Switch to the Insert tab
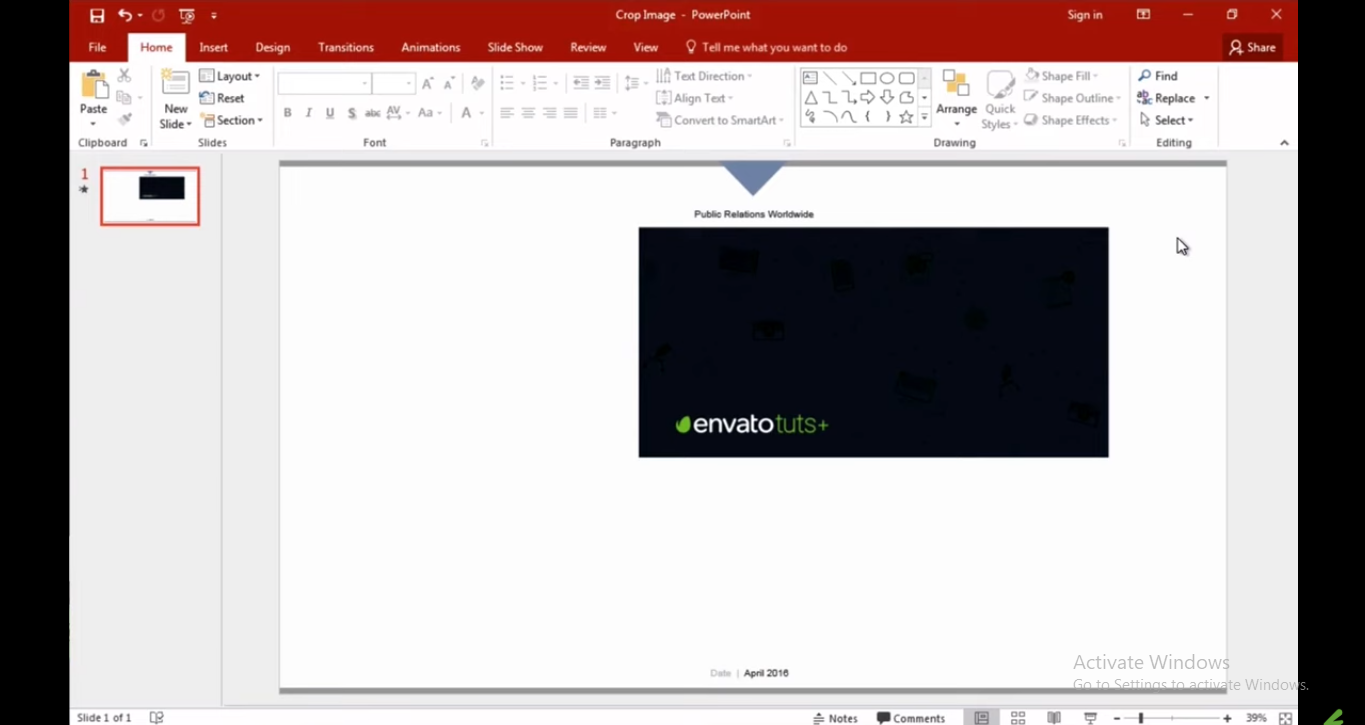The image size is (1365, 725). click(x=213, y=47)
